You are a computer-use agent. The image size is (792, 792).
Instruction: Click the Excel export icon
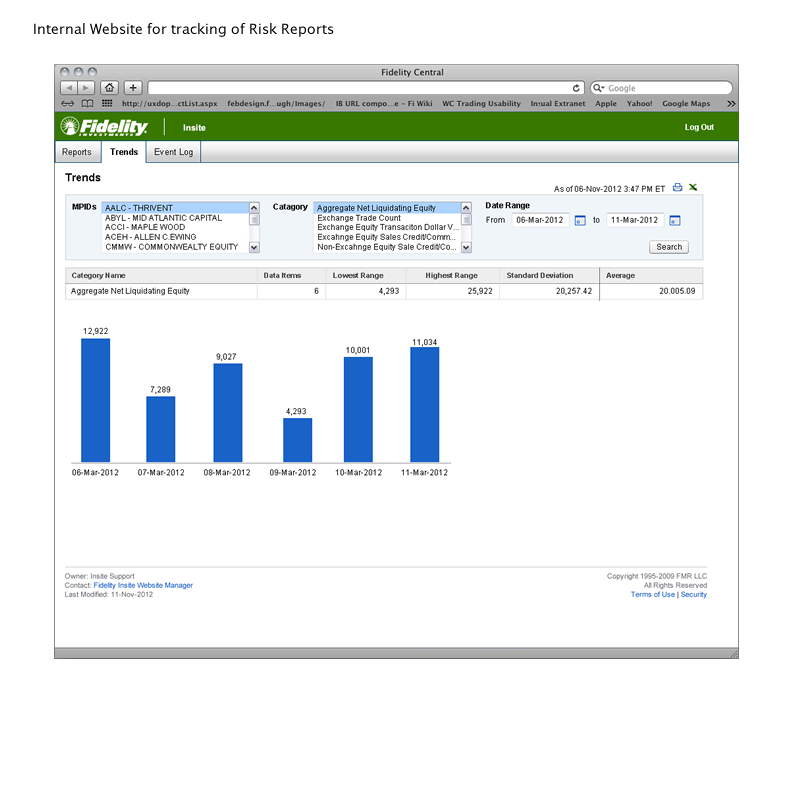pos(693,187)
